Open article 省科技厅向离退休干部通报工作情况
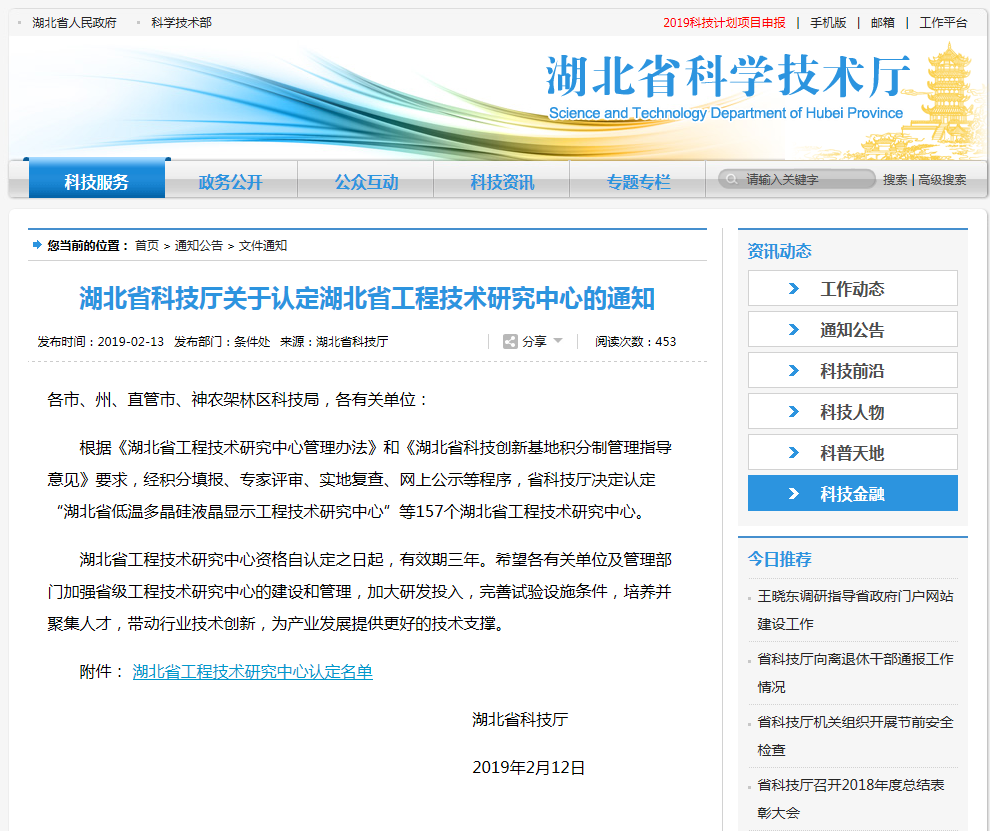 pyautogui.click(x=856, y=673)
